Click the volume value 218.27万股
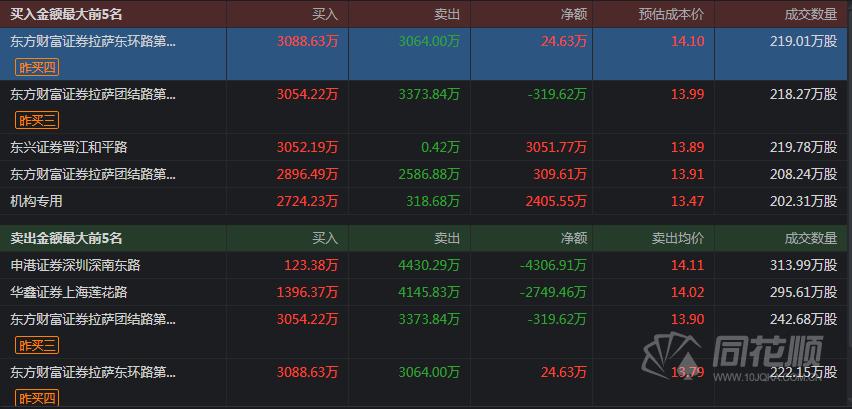Image resolution: width=852 pixels, height=409 pixels. (804, 95)
